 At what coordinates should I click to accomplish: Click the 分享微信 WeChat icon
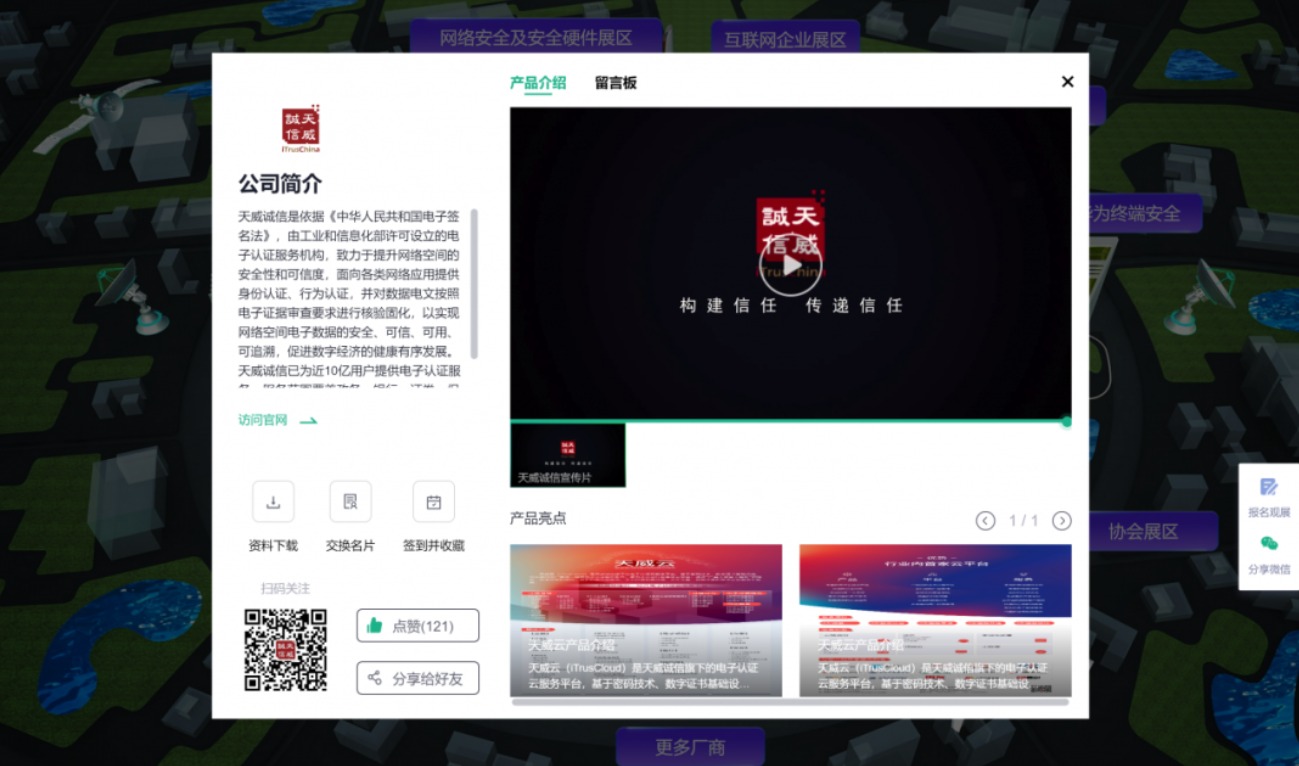[x=1269, y=544]
